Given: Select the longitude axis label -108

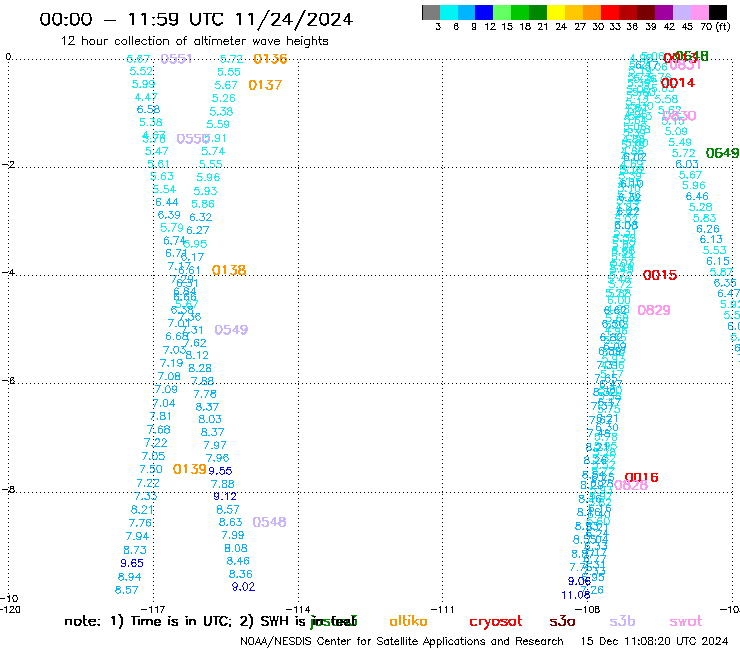Looking at the screenshot, I should (588, 609).
